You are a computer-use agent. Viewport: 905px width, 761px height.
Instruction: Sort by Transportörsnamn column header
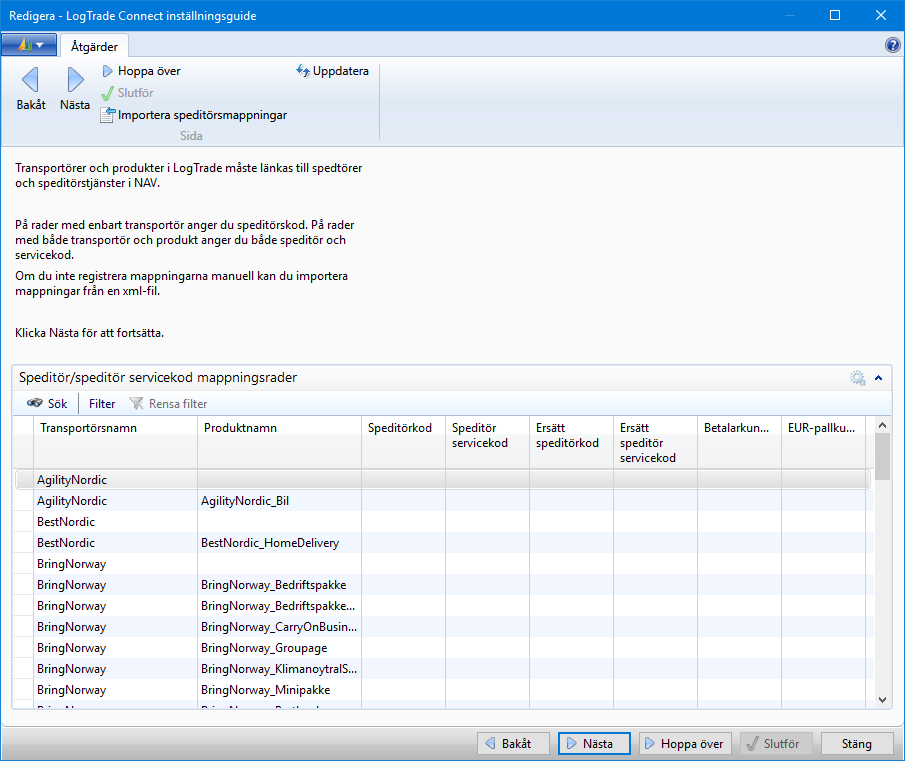115,442
